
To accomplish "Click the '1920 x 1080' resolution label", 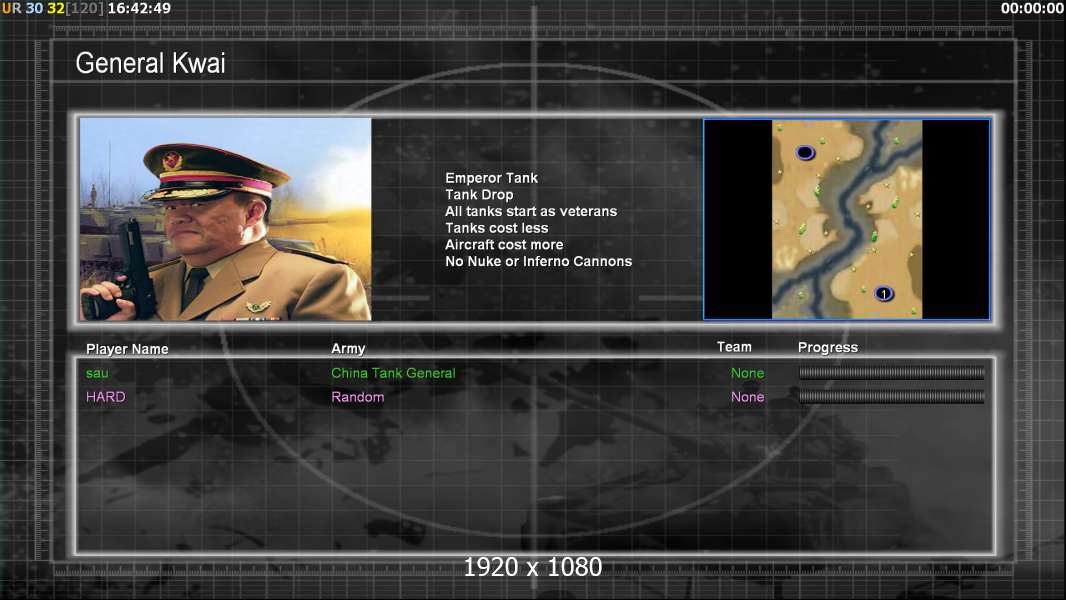I will (x=532, y=567).
